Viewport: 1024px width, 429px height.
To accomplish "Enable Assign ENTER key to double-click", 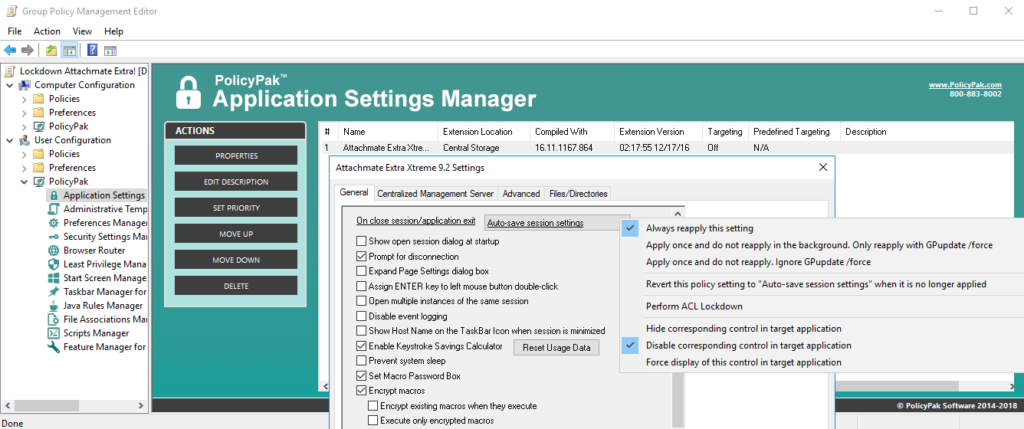I will 361,286.
